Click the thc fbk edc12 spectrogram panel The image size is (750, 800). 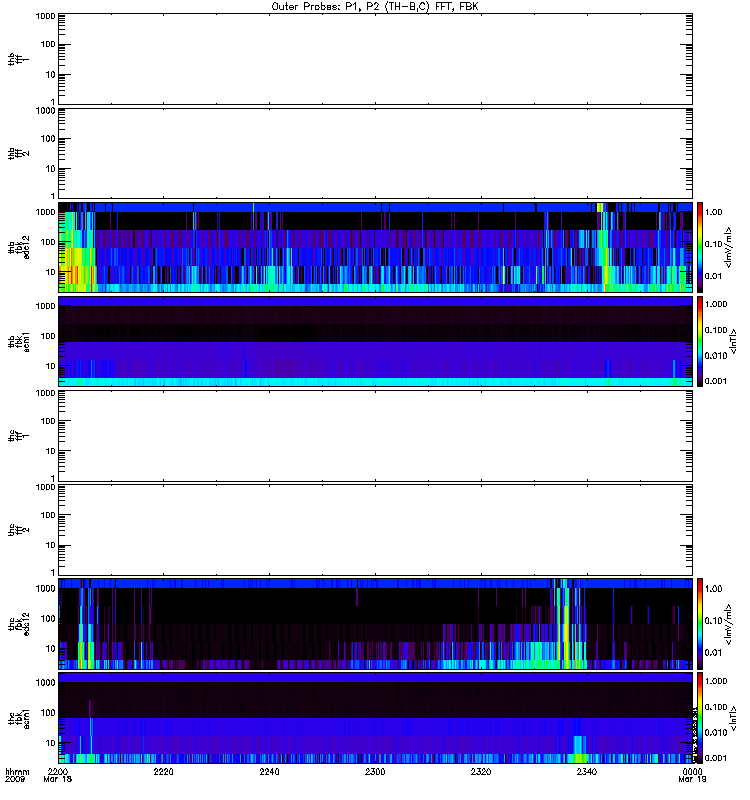tap(375, 624)
